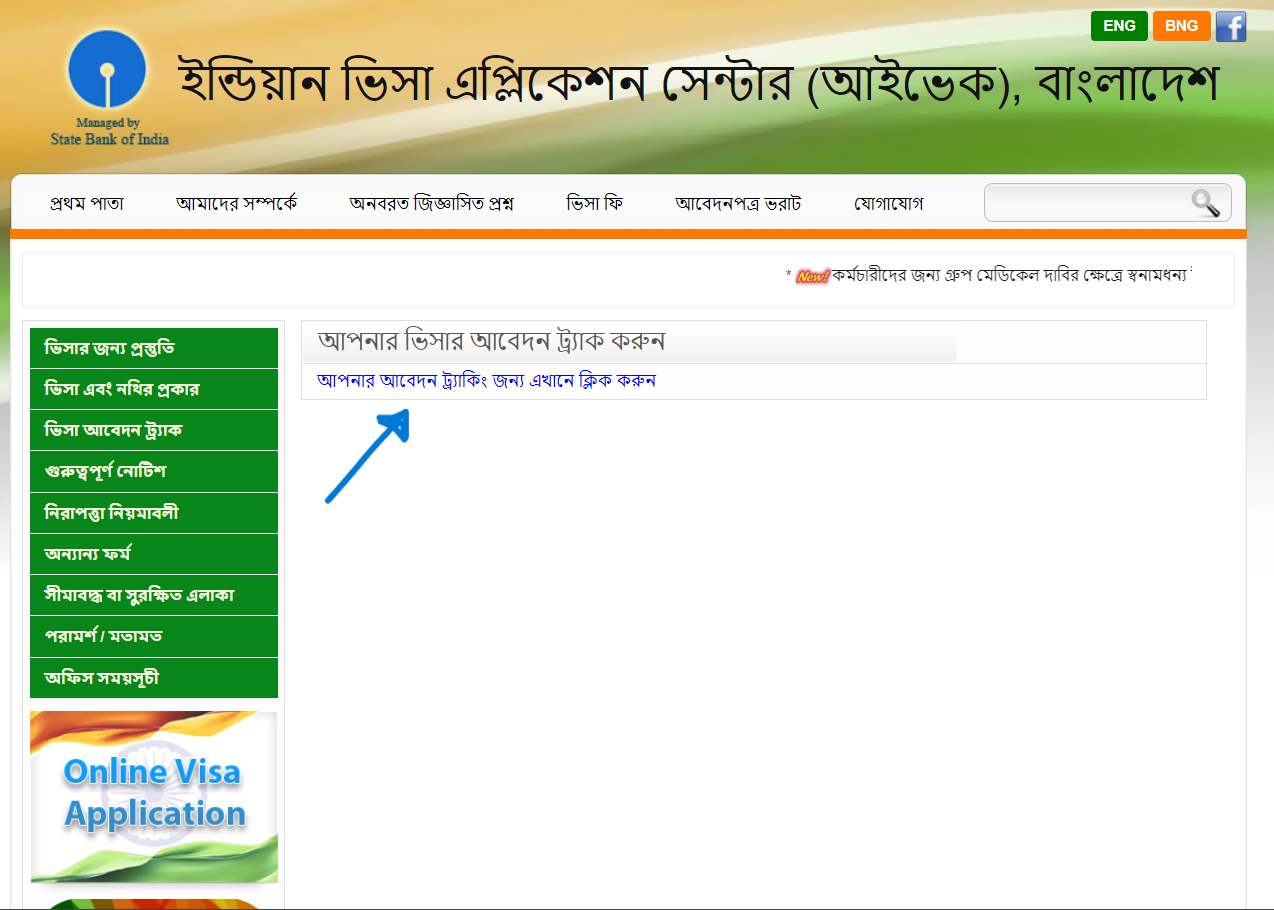Click inside the search text field
1274x910 pixels.
(1086, 203)
